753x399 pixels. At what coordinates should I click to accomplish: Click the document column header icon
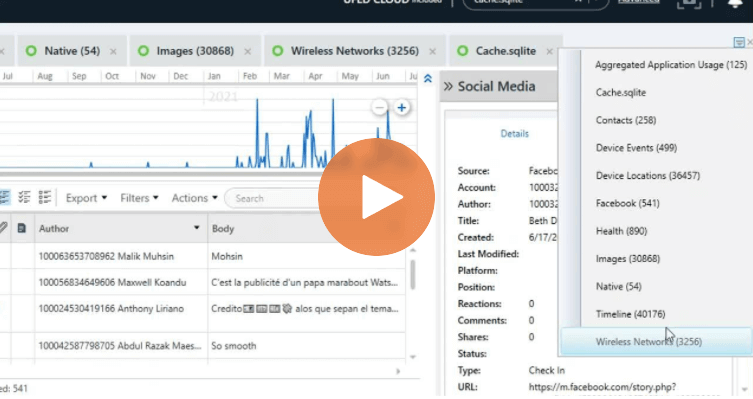click(22, 228)
